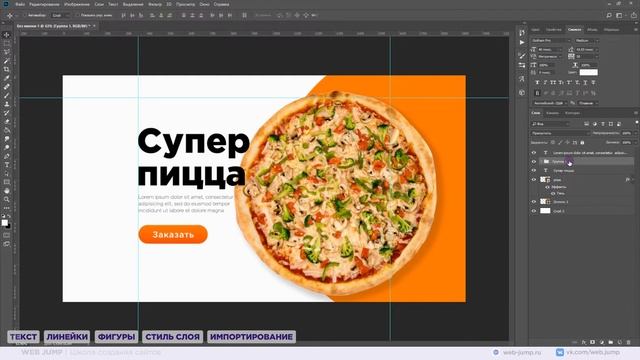640x360 pixels.
Task: Select the Символ panel tab
Action: [574, 29]
